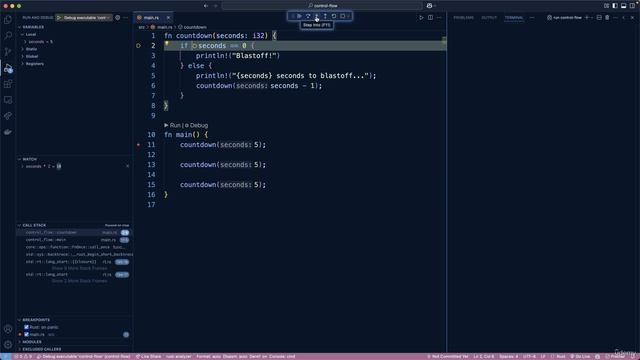Image resolution: width=640 pixels, height=360 pixels.
Task: Click the command center search box
Action: [322, 6]
